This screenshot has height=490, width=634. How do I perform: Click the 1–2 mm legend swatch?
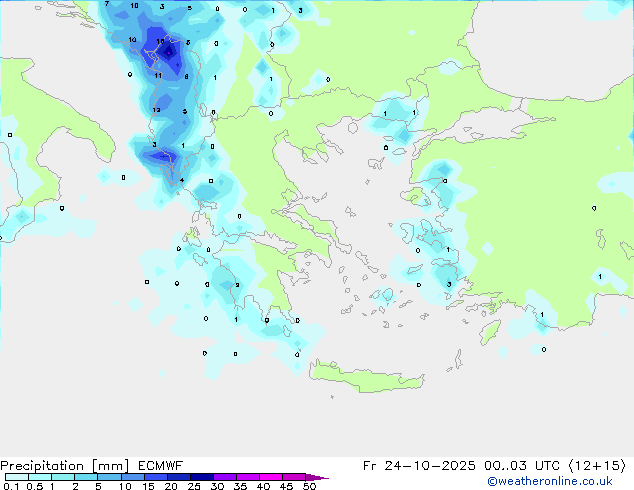[63, 477]
